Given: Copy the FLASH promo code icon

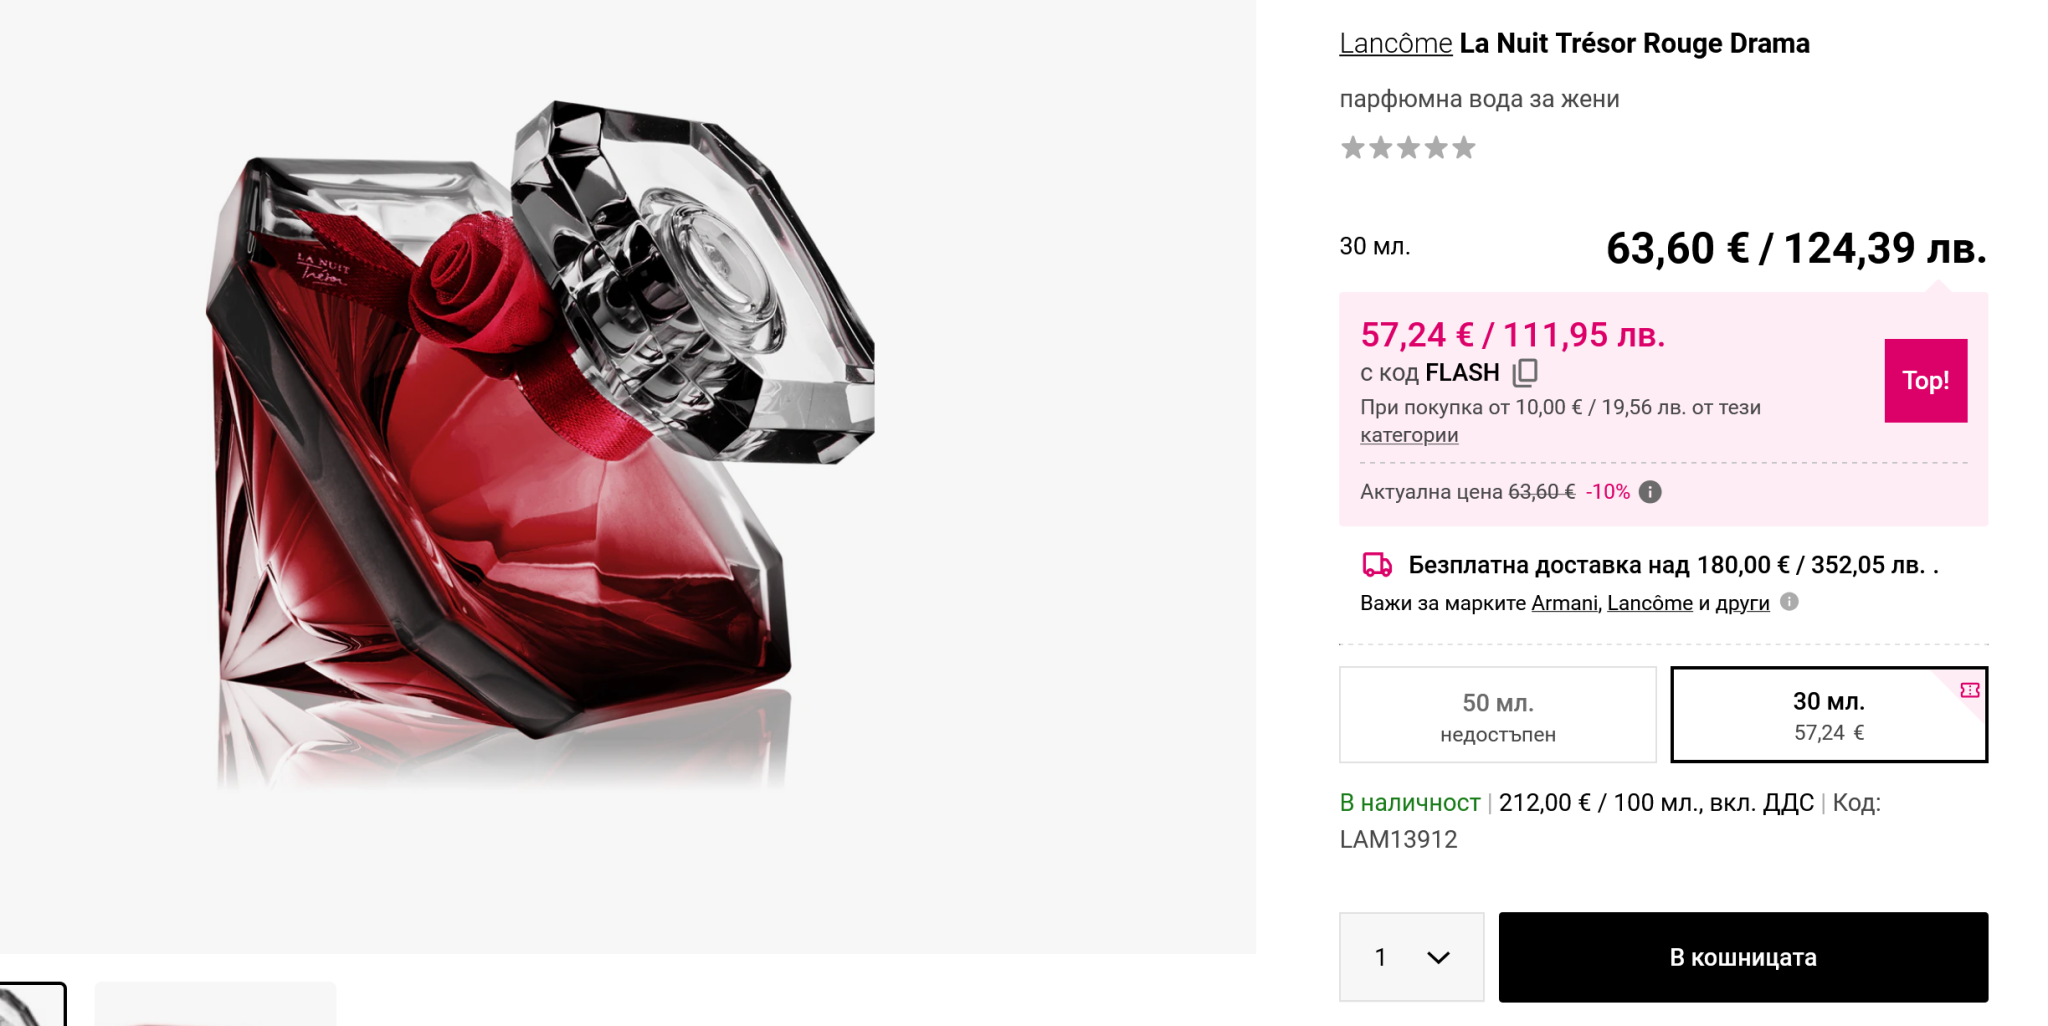Looking at the screenshot, I should coord(1525,373).
